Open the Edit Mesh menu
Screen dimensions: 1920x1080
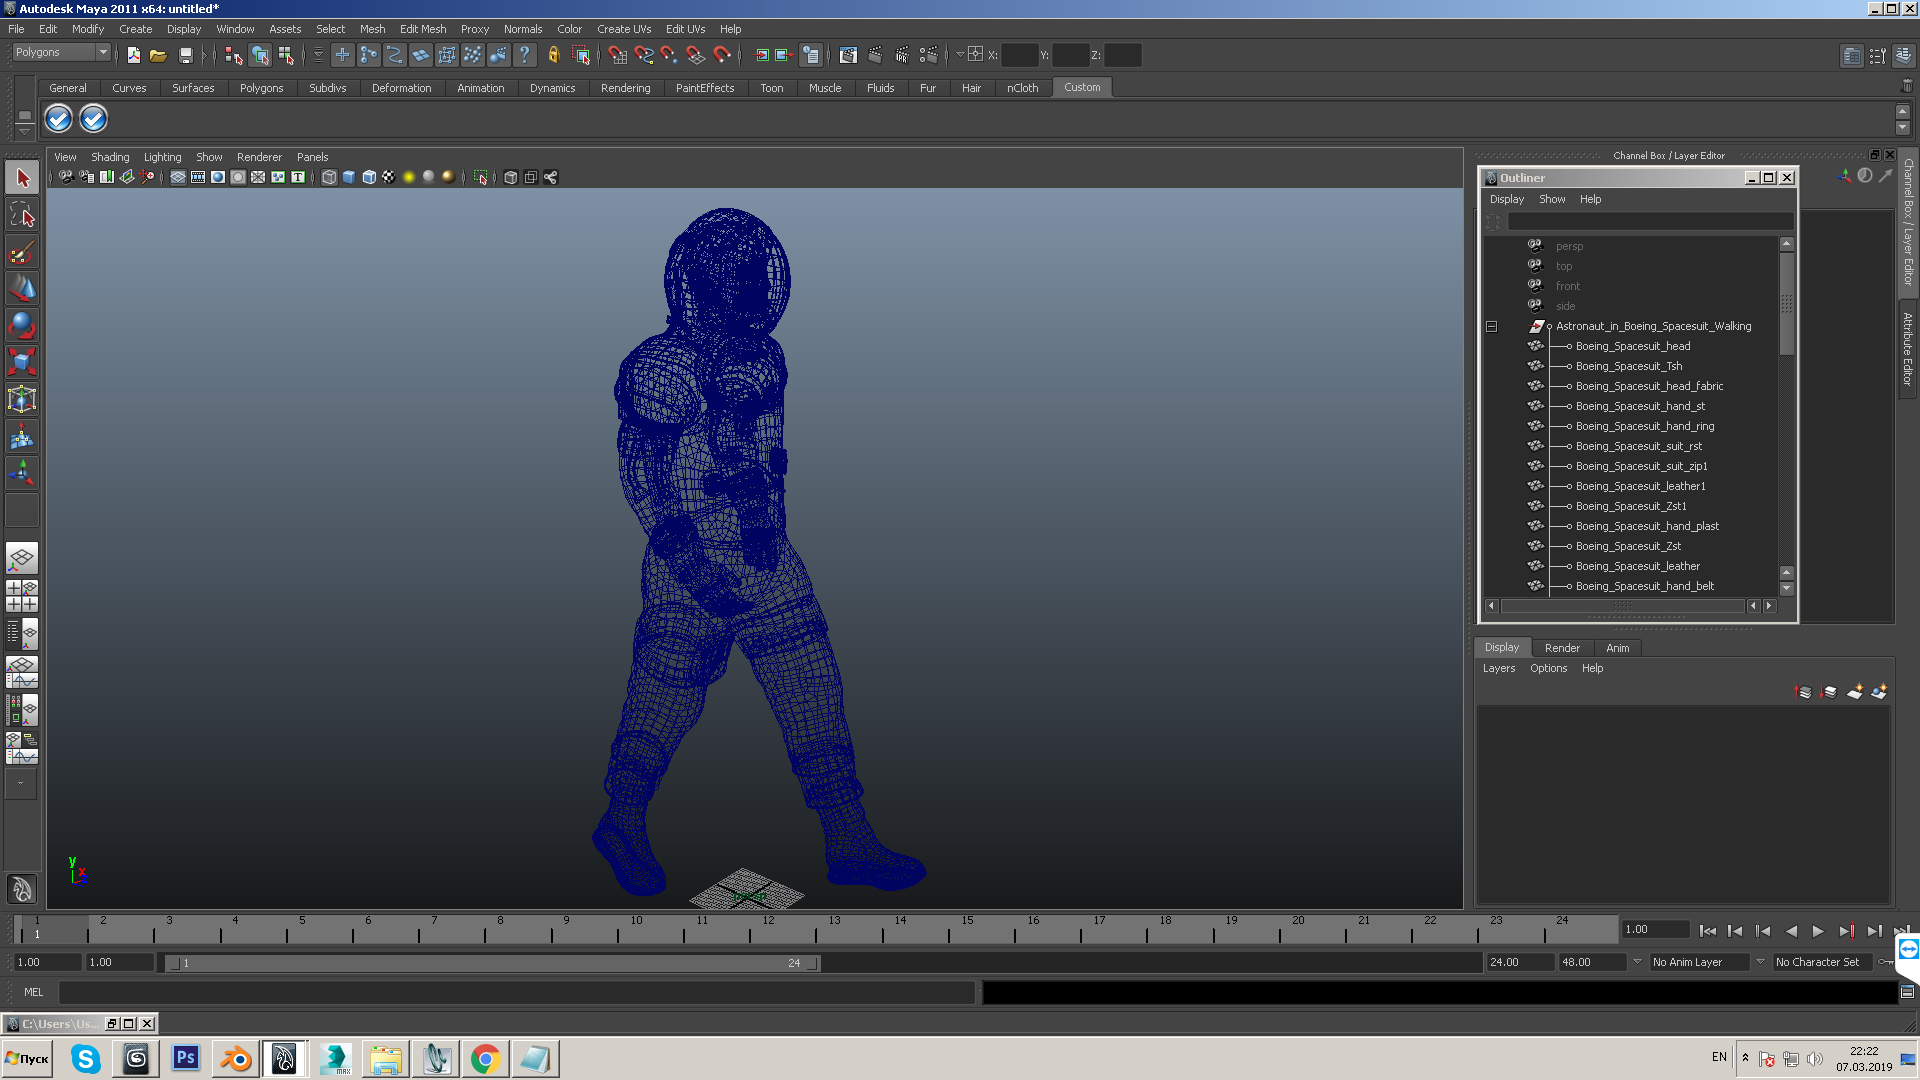point(423,29)
